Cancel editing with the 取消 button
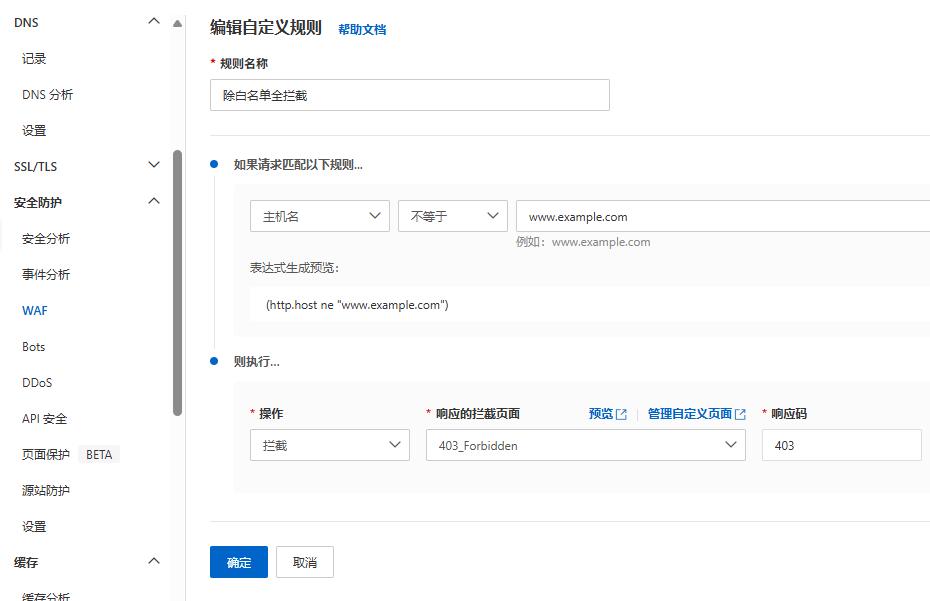This screenshot has height=601, width=930. [x=304, y=562]
